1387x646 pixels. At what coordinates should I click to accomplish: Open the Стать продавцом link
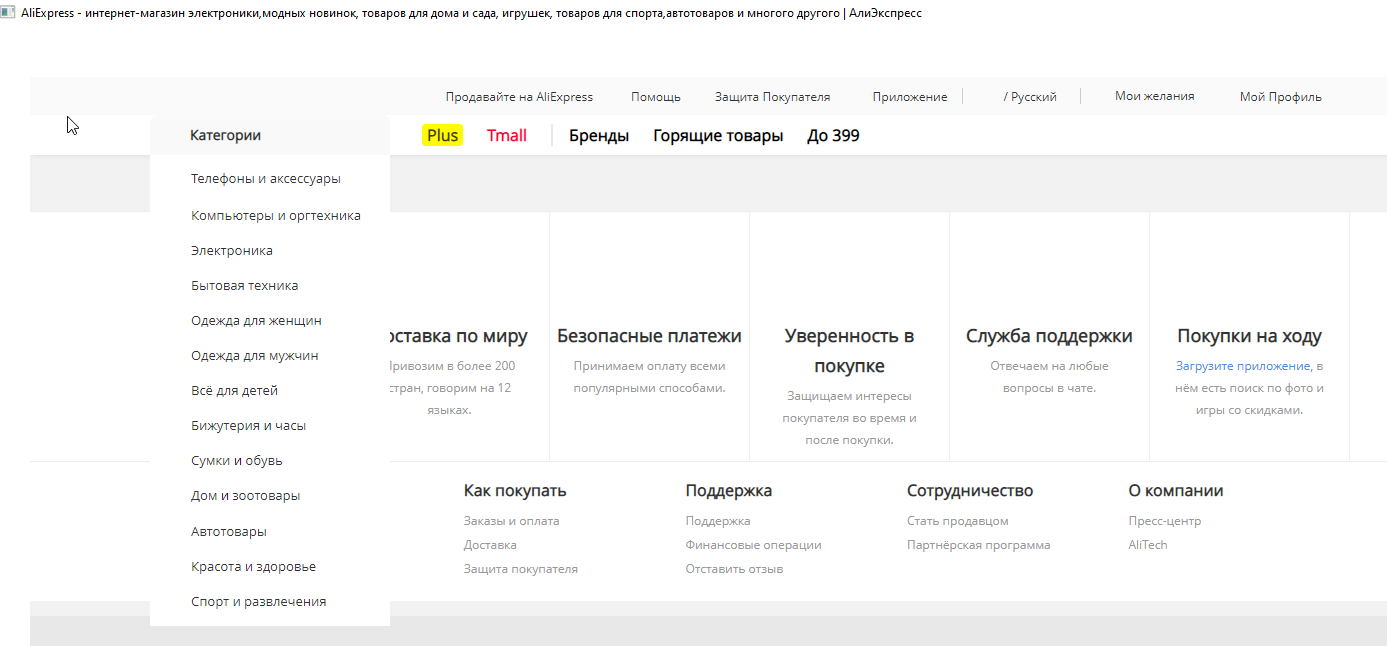pyautogui.click(x=958, y=521)
